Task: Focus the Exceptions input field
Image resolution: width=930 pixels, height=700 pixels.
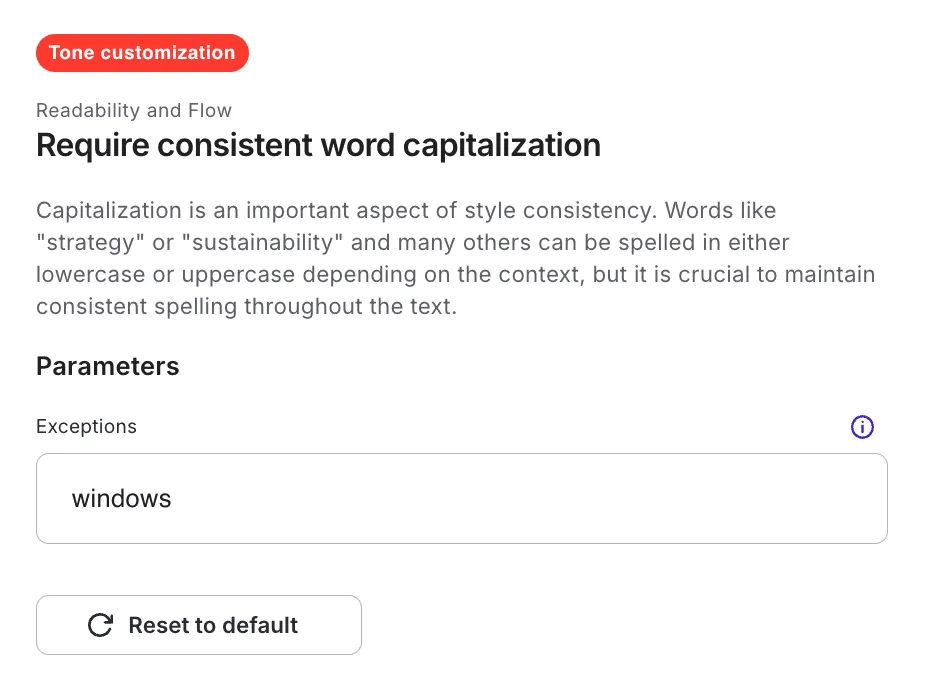Action: (461, 498)
